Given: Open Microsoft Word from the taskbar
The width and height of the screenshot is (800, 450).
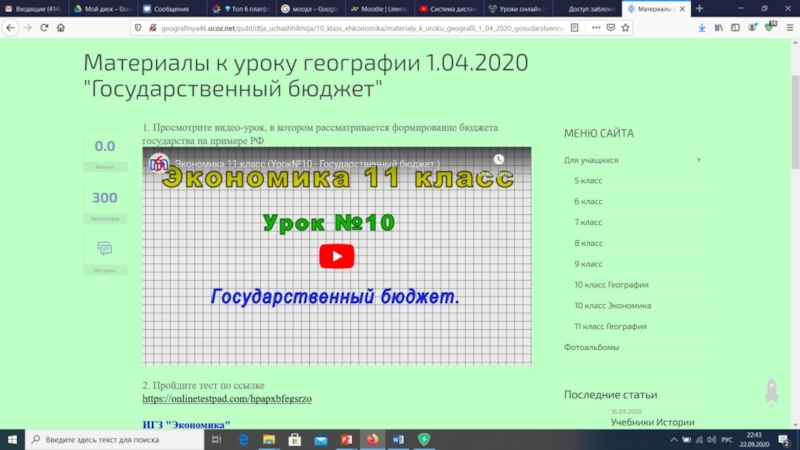Looking at the screenshot, I should (397, 439).
